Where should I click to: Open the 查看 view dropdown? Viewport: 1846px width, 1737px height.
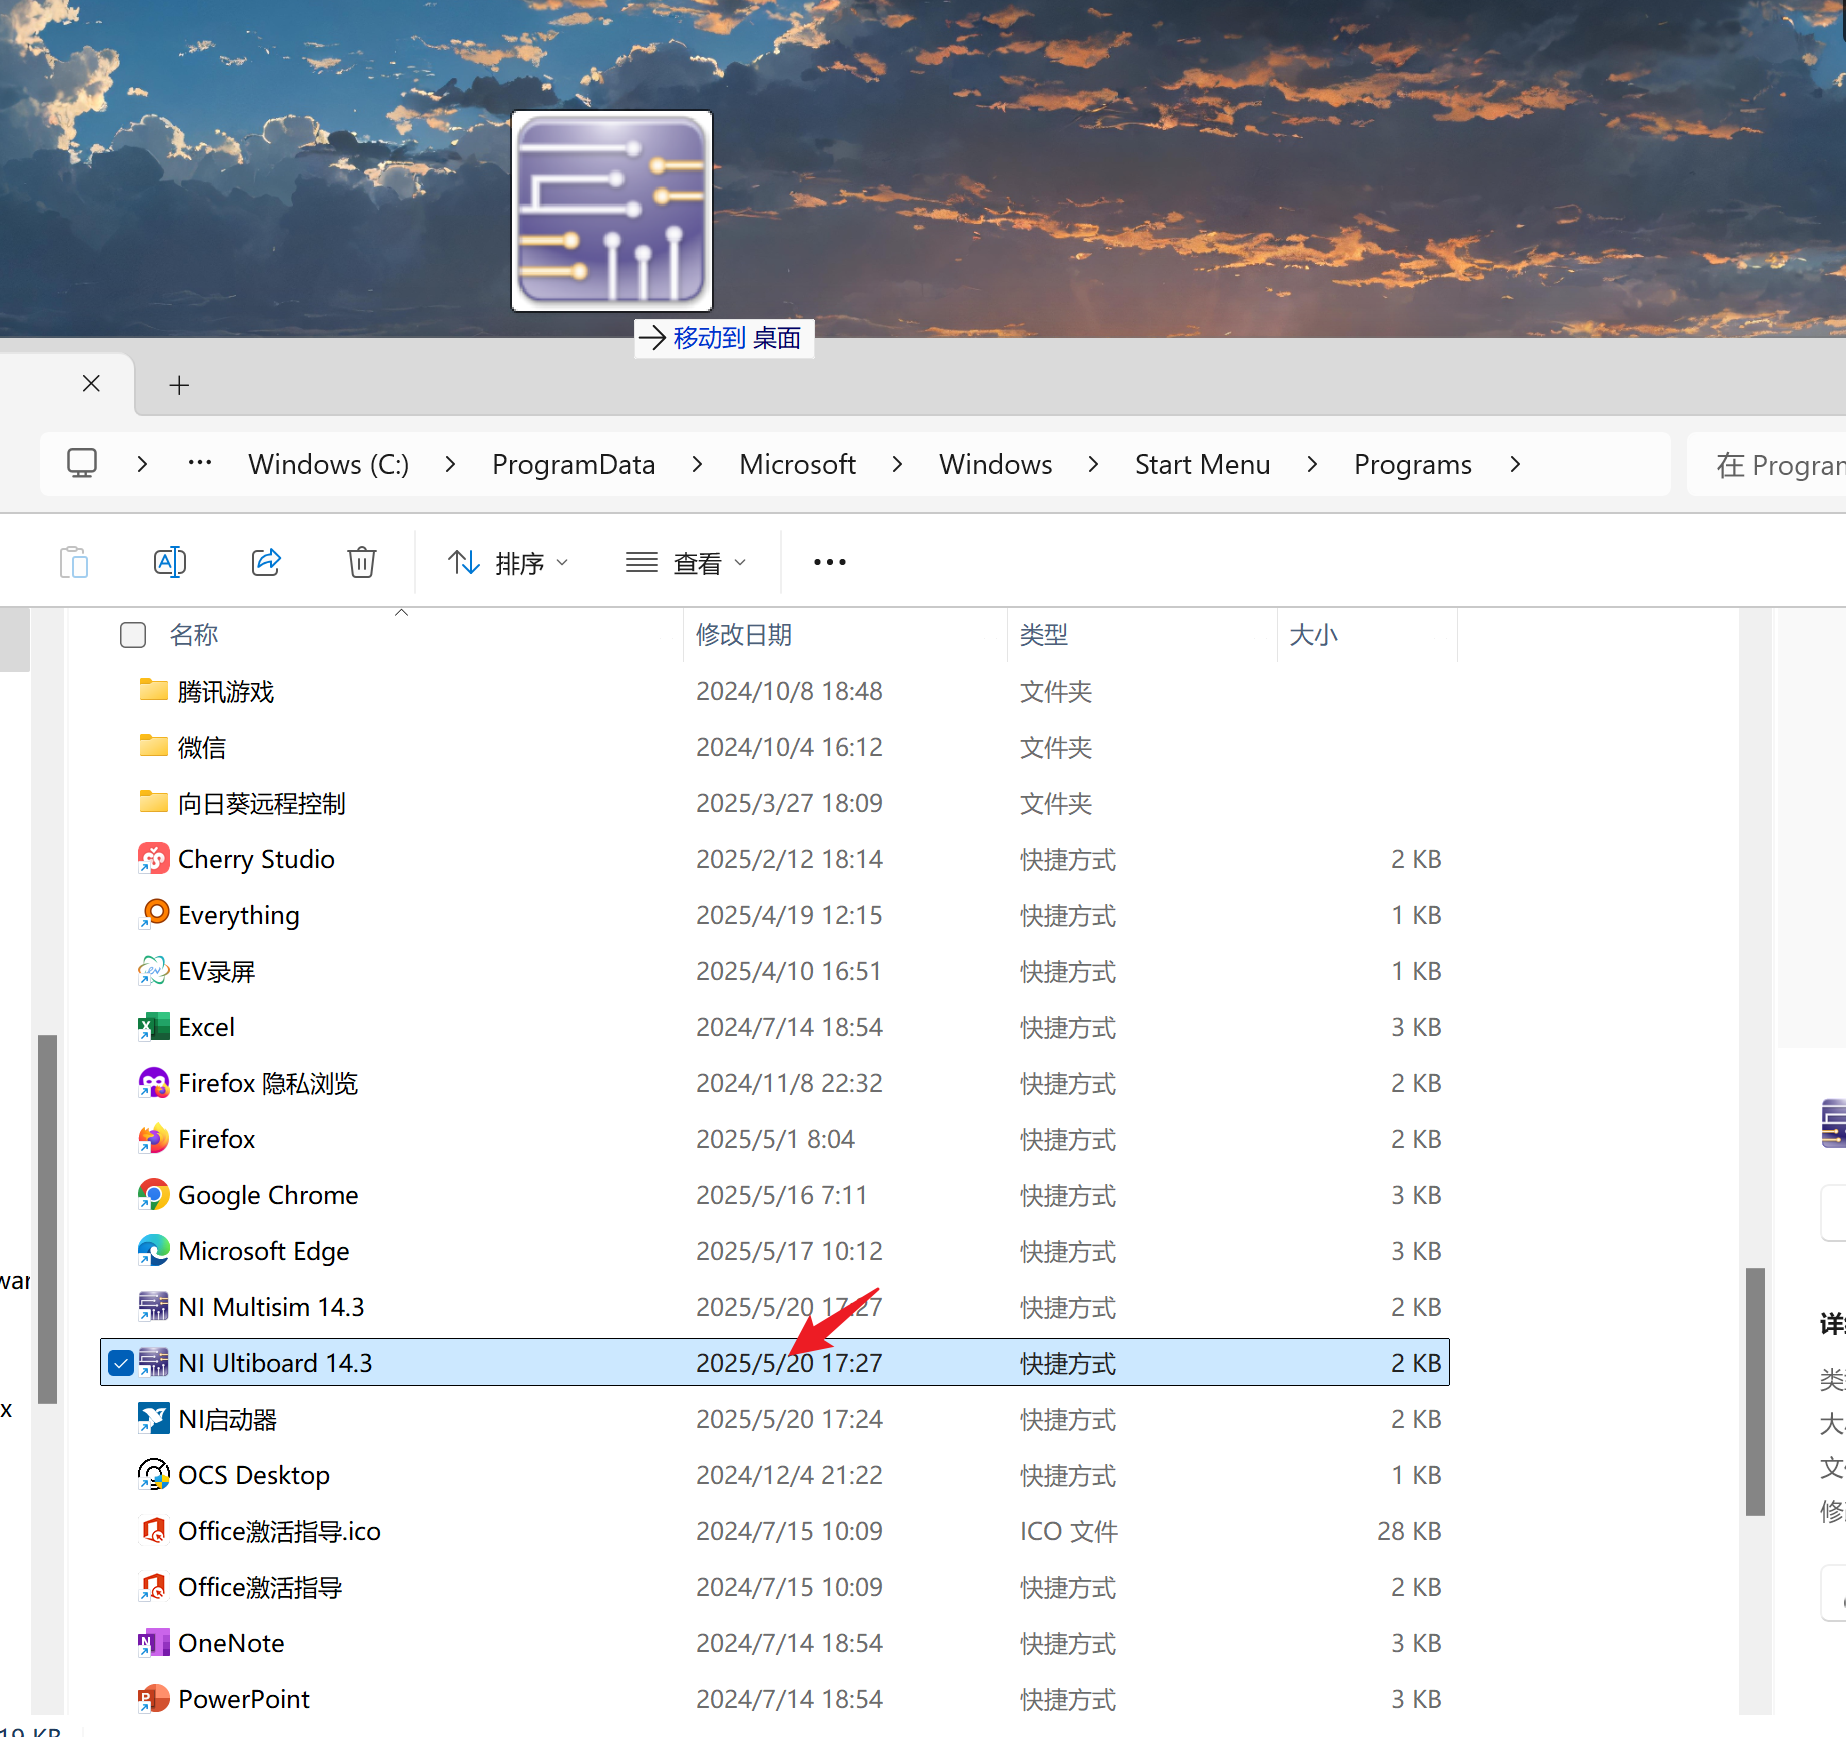pyautogui.click(x=686, y=563)
